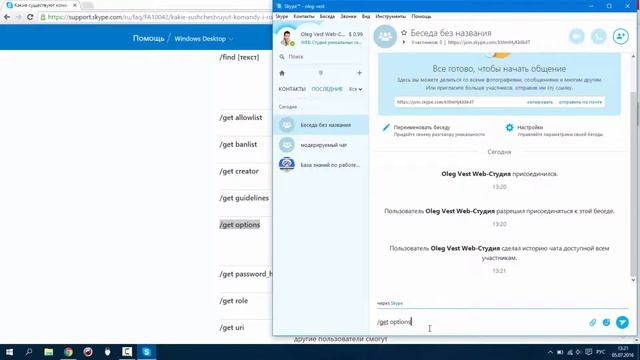Open the Контакты menu

(x=304, y=16)
